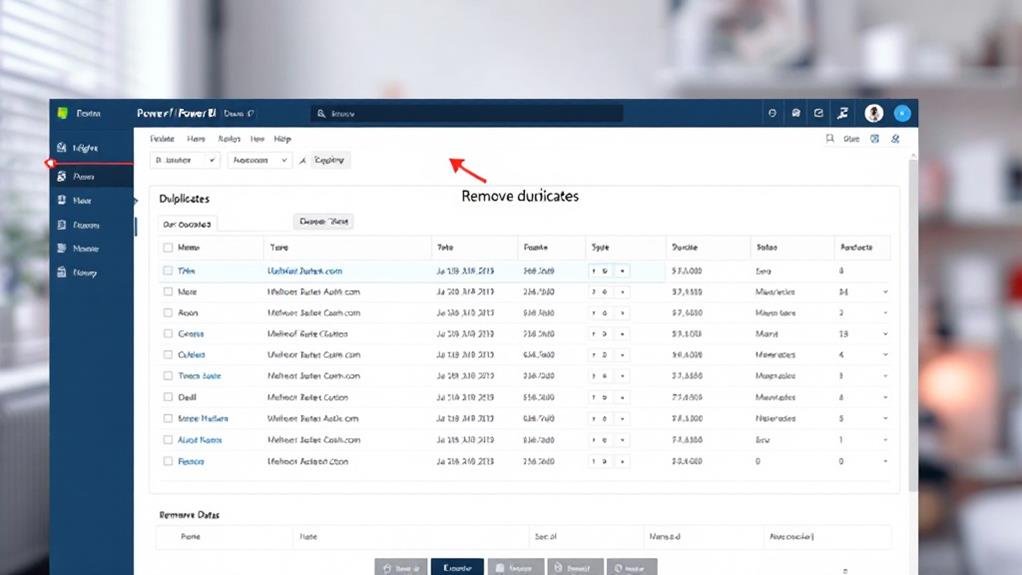Click the edit square icon in top bar

click(819, 113)
